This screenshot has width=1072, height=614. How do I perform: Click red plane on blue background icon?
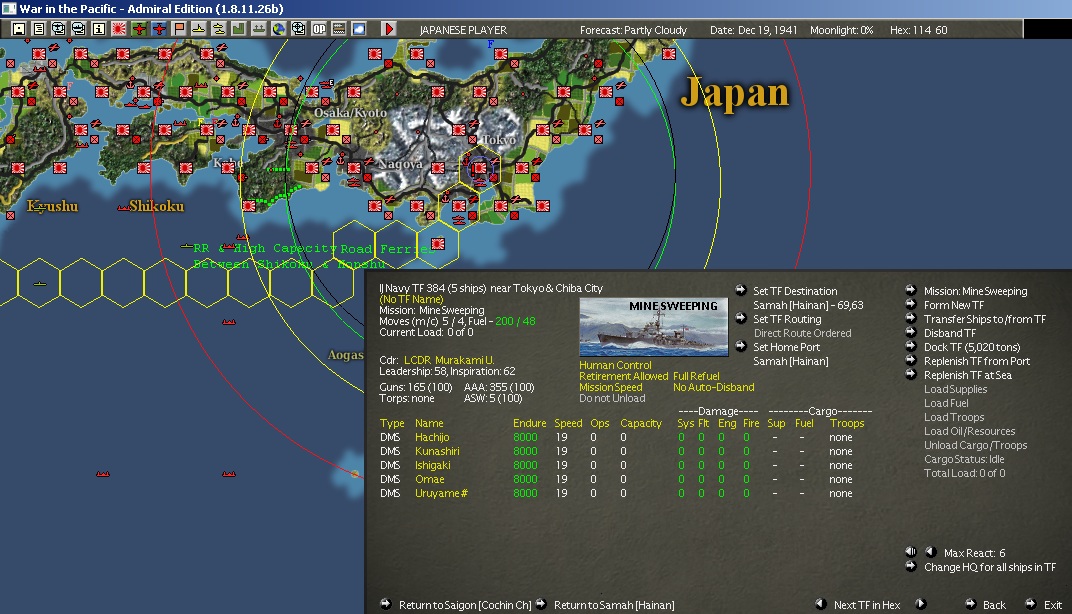tap(159, 29)
